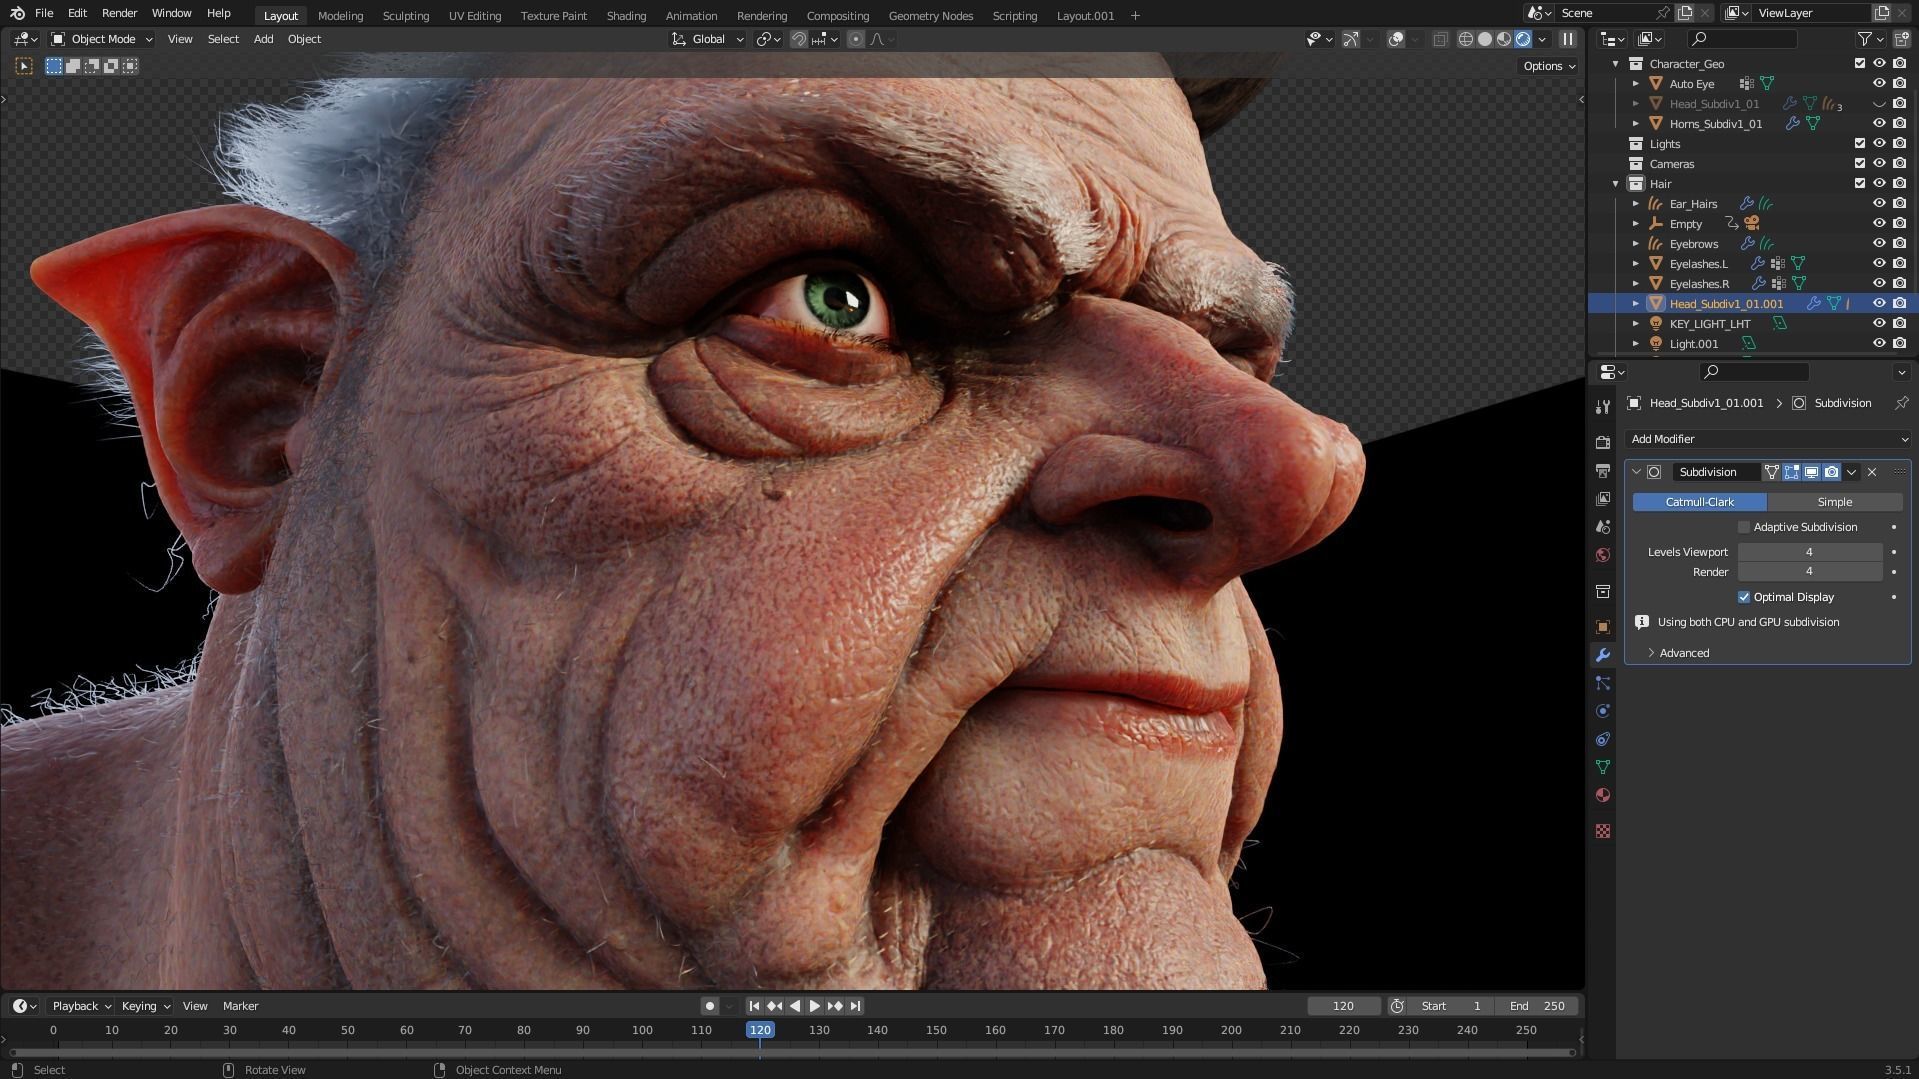Click the new collection icon in Outliner
Screen dimensions: 1919x1079
pyautogui.click(x=1900, y=39)
